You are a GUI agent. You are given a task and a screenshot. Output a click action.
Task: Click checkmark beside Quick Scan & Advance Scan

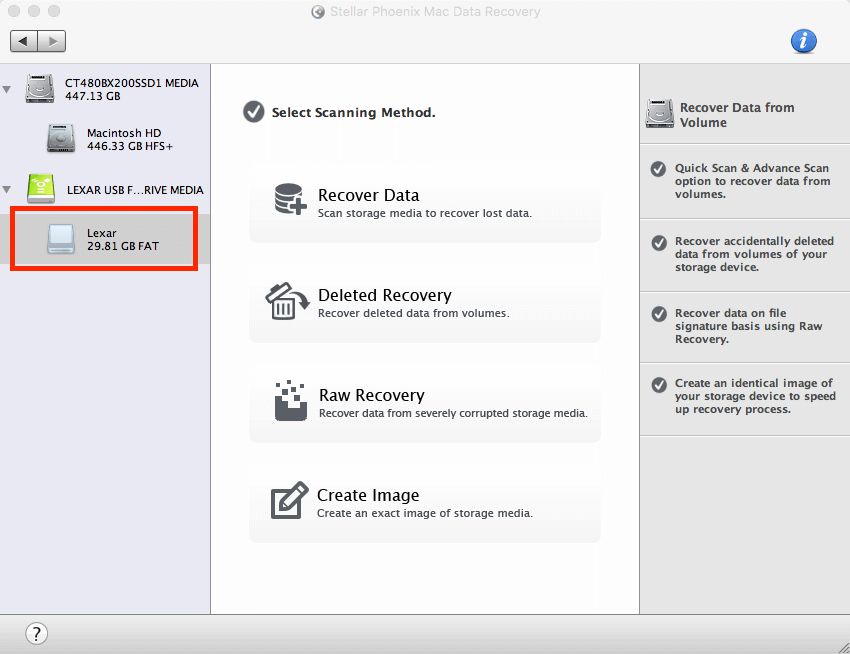[659, 169]
